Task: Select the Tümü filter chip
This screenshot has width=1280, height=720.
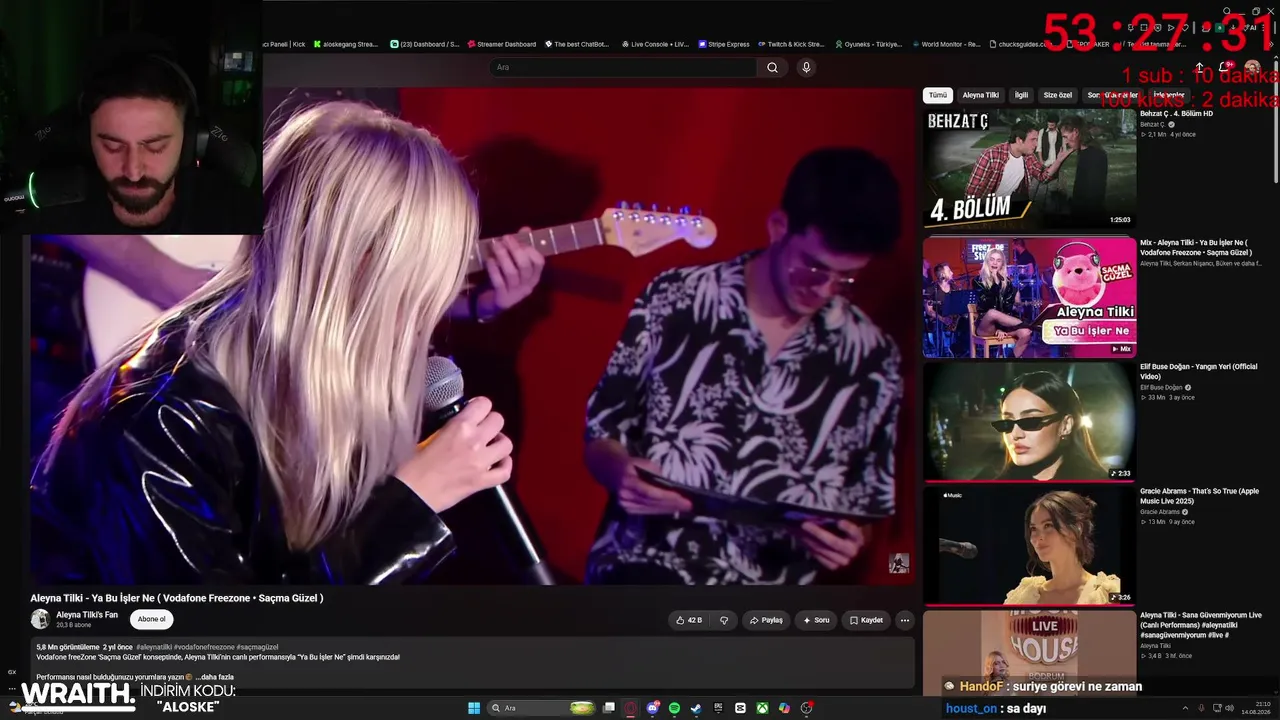Action: [x=937, y=95]
